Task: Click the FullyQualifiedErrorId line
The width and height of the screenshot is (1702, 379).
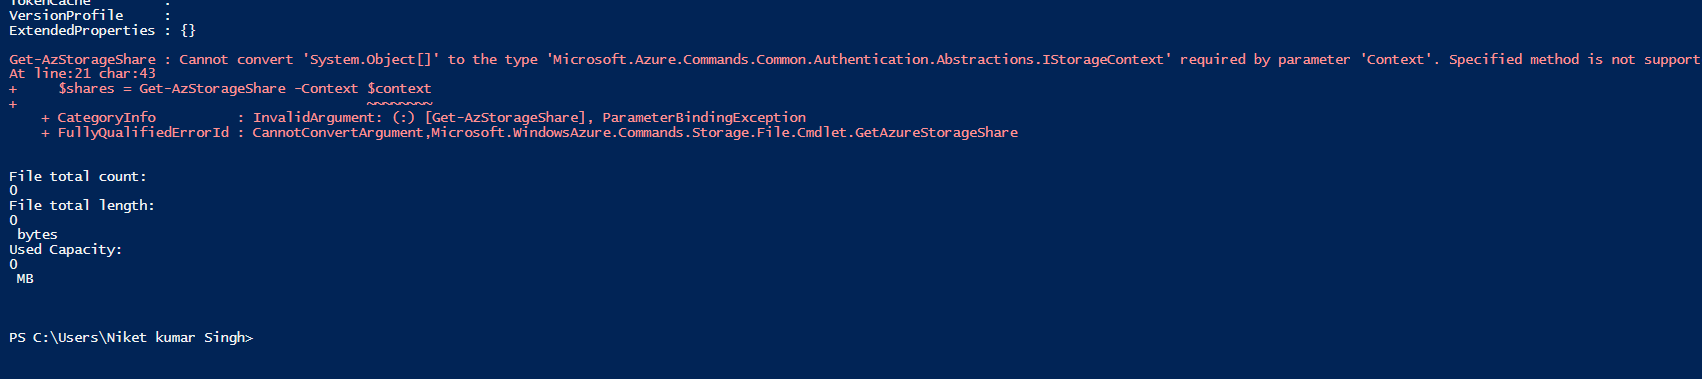Action: [x=529, y=133]
